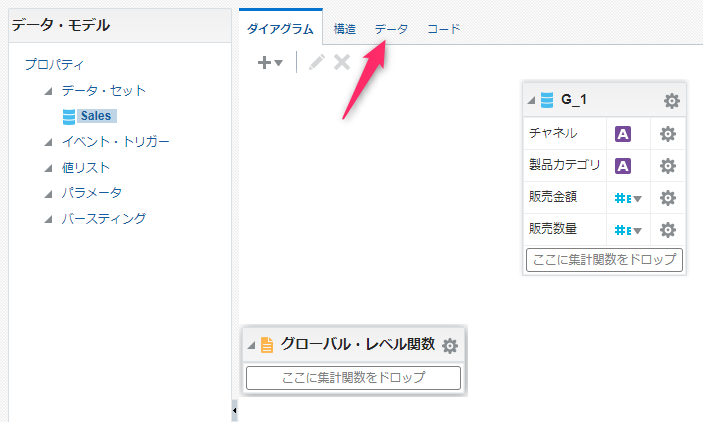Click the pencil edit icon in toolbar
Screen dimensions: 703x422
point(317,62)
